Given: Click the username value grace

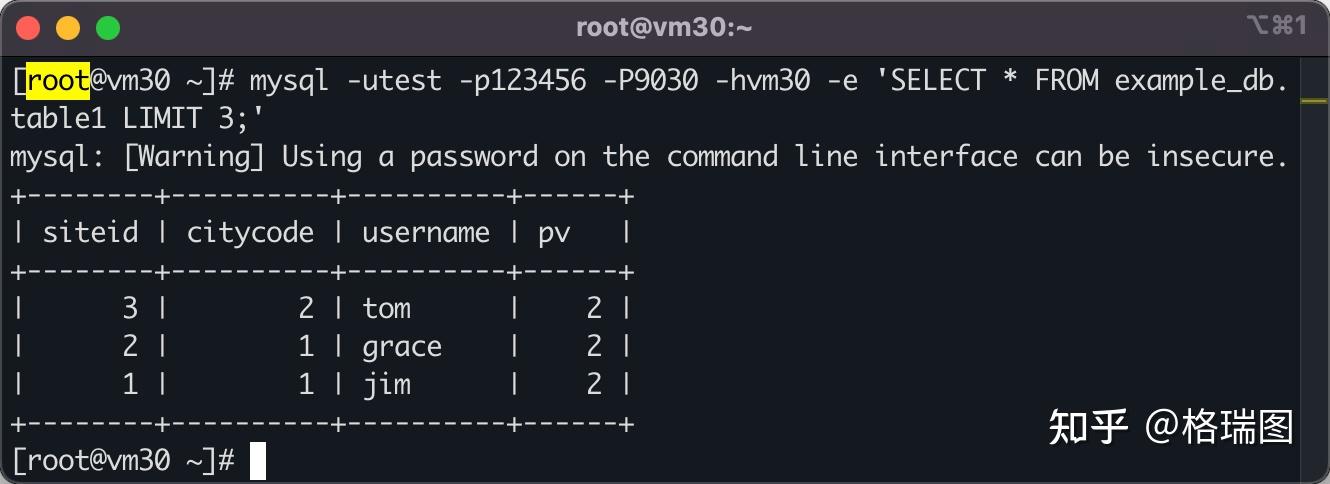Looking at the screenshot, I should 402,347.
